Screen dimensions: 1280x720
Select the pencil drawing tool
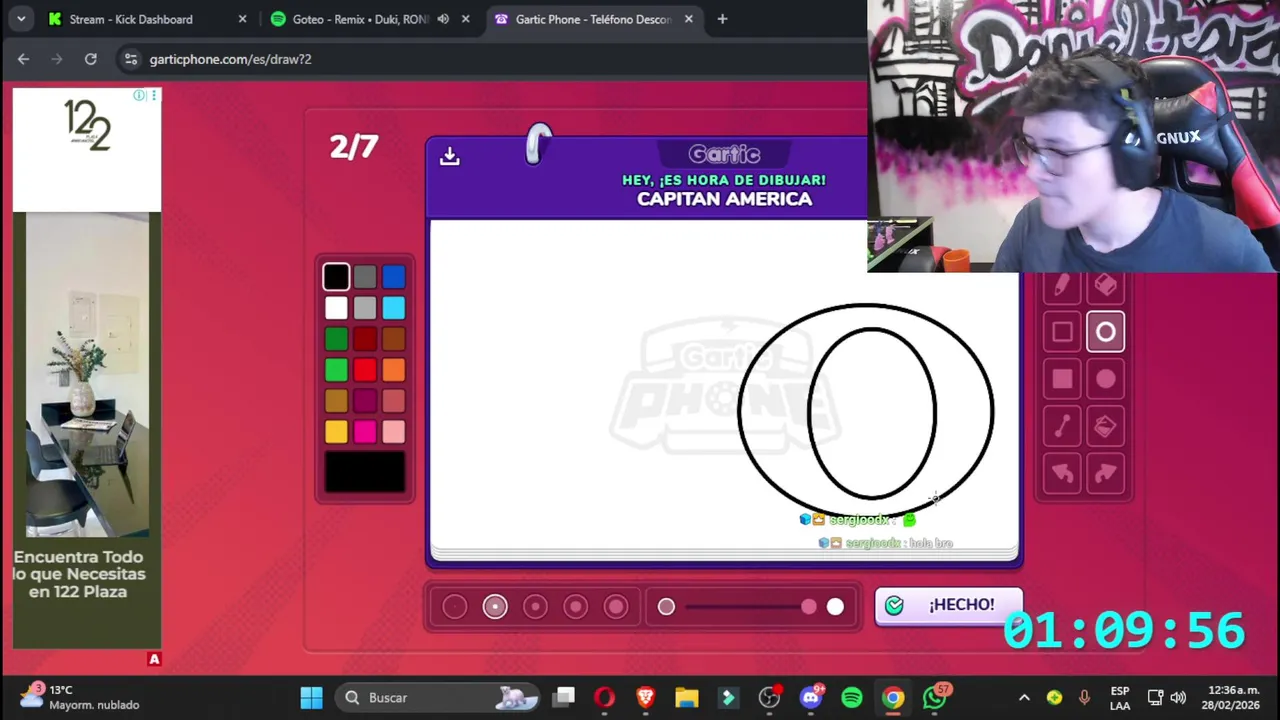[1062, 285]
